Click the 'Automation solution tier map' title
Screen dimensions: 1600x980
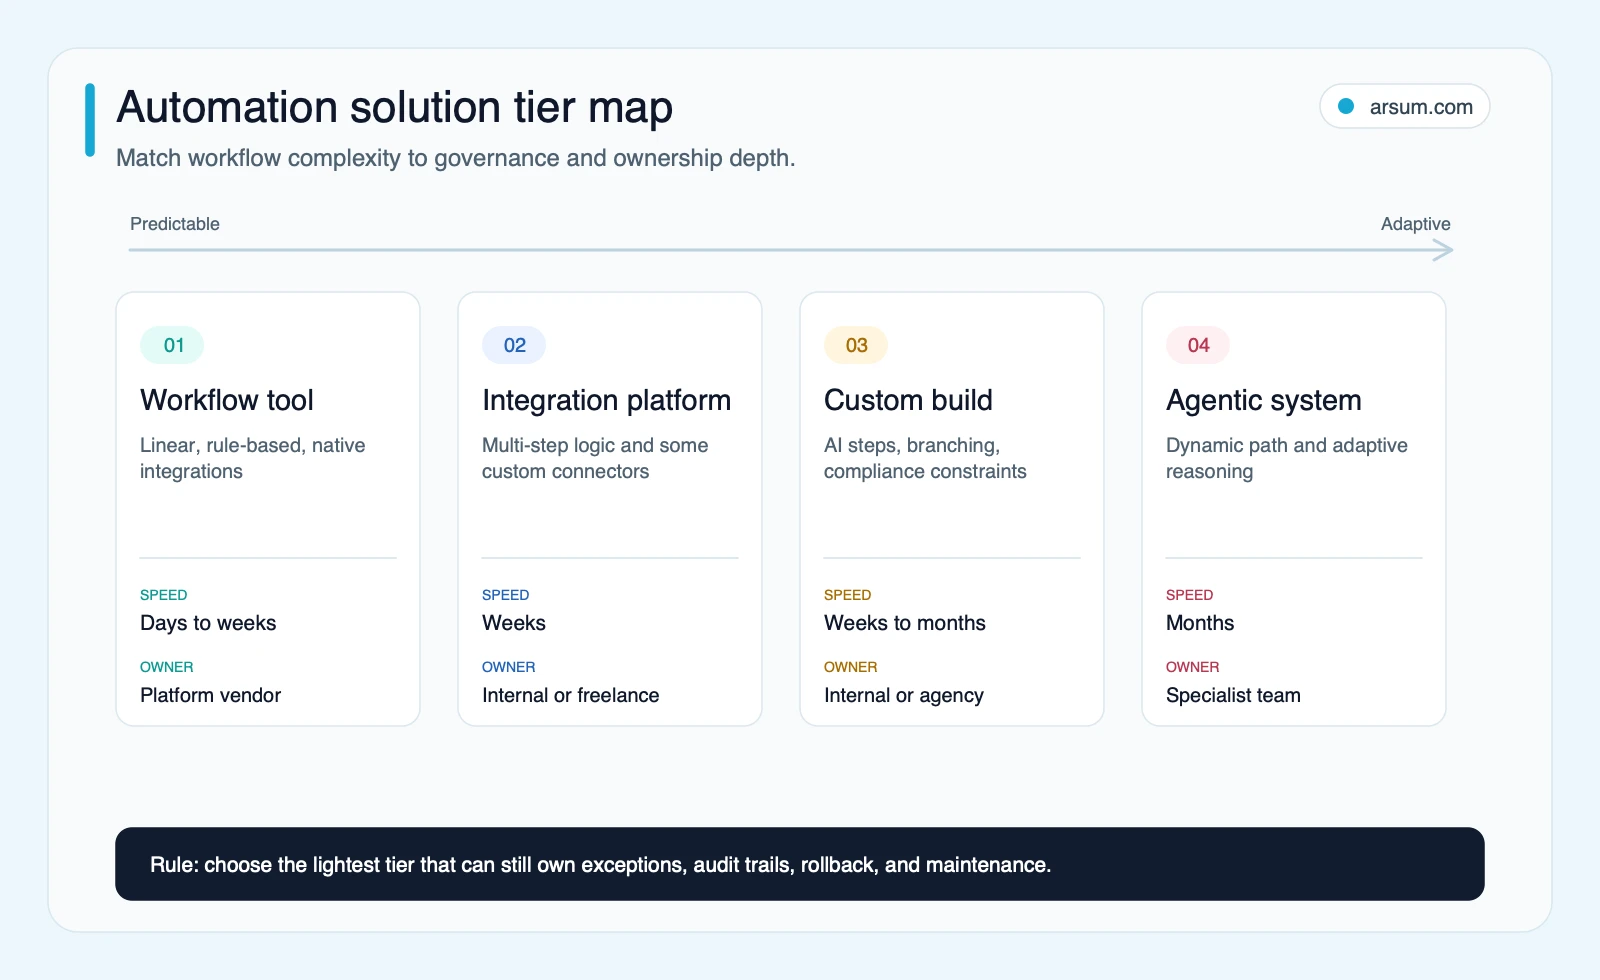pyautogui.click(x=395, y=107)
